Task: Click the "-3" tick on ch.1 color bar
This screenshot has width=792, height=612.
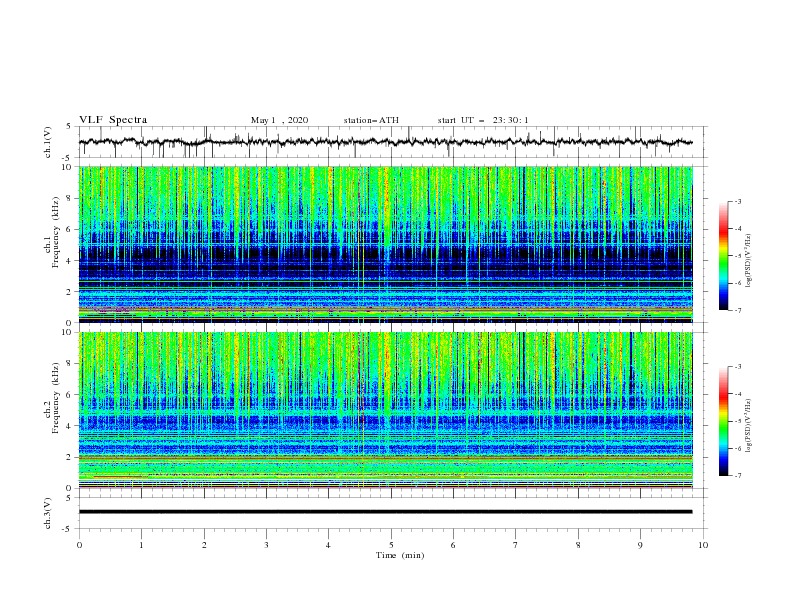Action: point(737,201)
